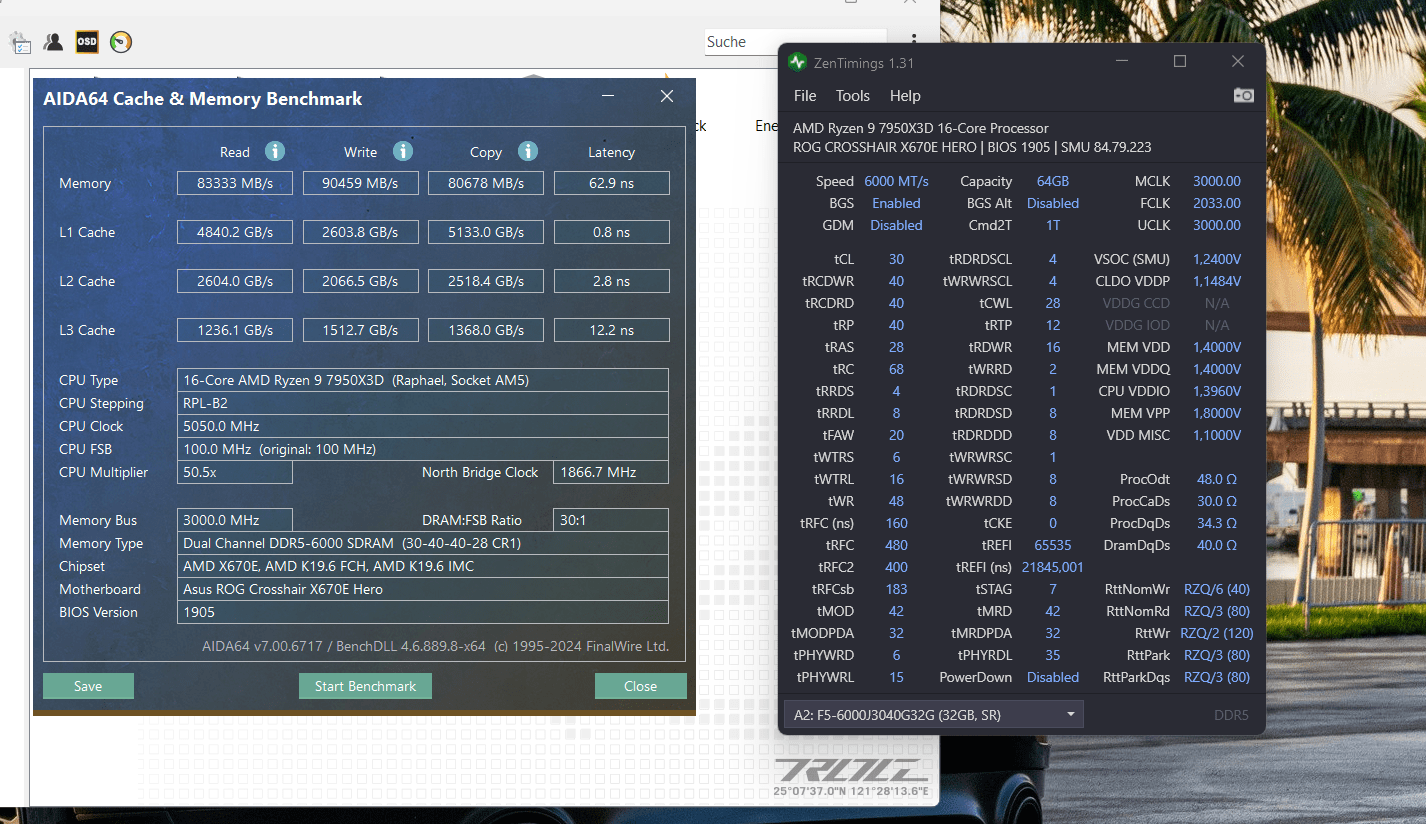The image size is (1426, 824).
Task: Open the memory module dropdown A2: F5-6000J3040G32G
Action: [x=934, y=715]
